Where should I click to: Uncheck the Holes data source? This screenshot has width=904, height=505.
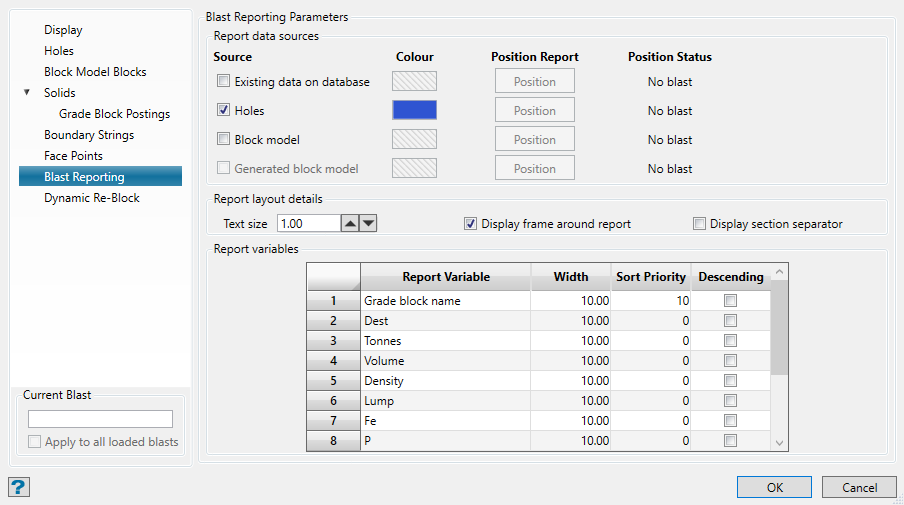click(224, 111)
